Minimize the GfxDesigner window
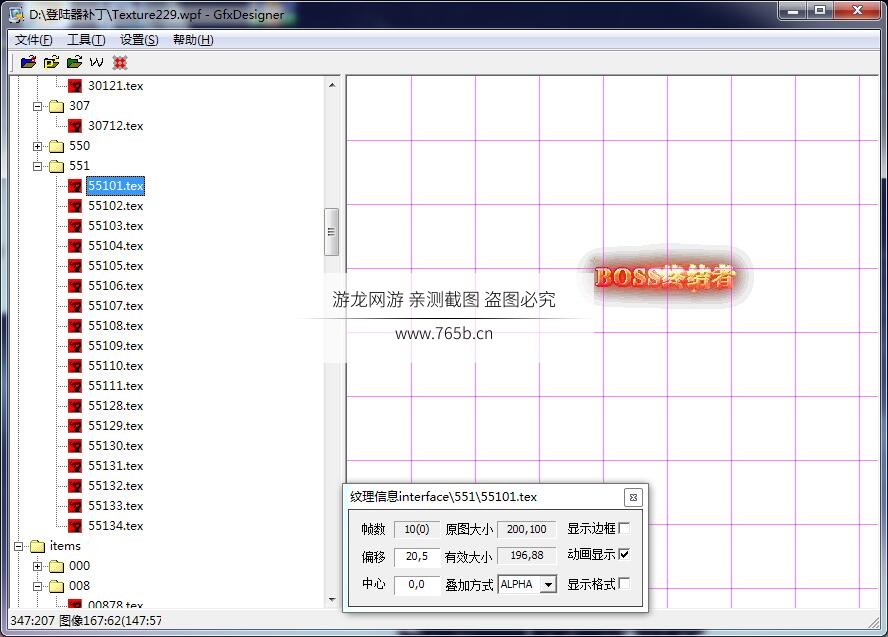Screen dimensions: 888x637 pyautogui.click(x=793, y=10)
